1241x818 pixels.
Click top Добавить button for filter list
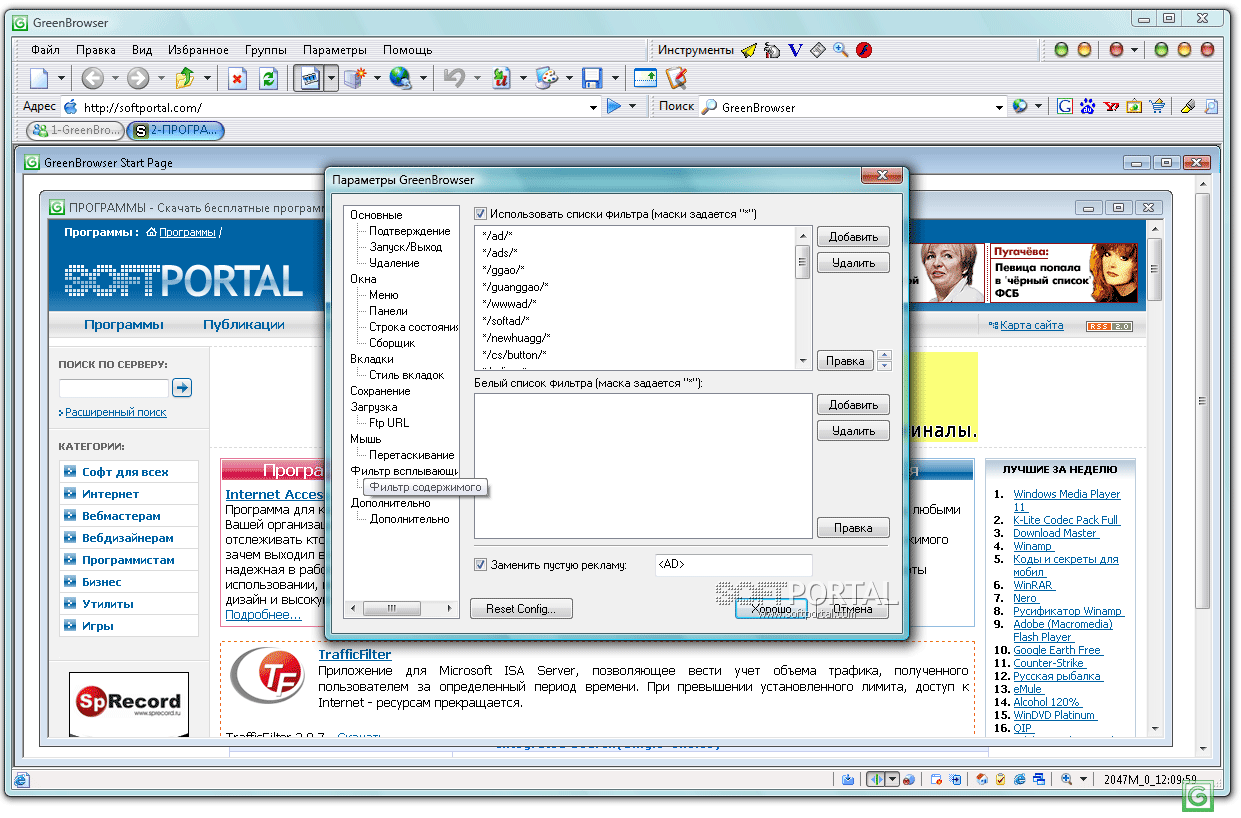coord(853,237)
